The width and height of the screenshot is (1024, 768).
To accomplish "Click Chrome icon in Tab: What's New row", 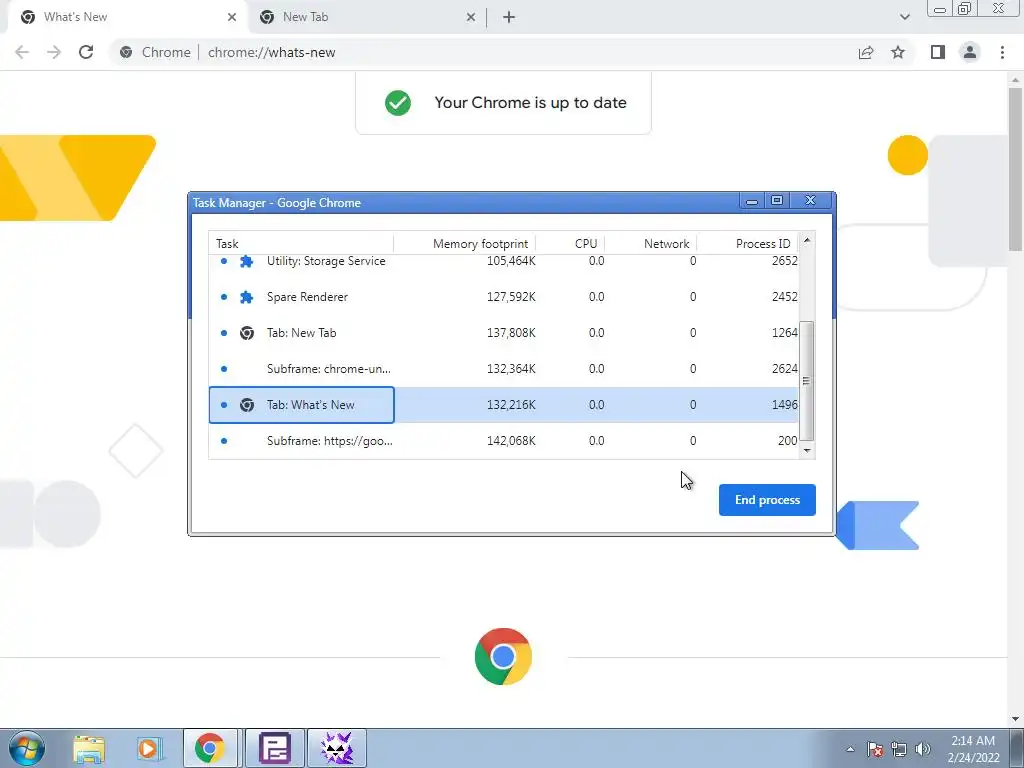I will [246, 405].
